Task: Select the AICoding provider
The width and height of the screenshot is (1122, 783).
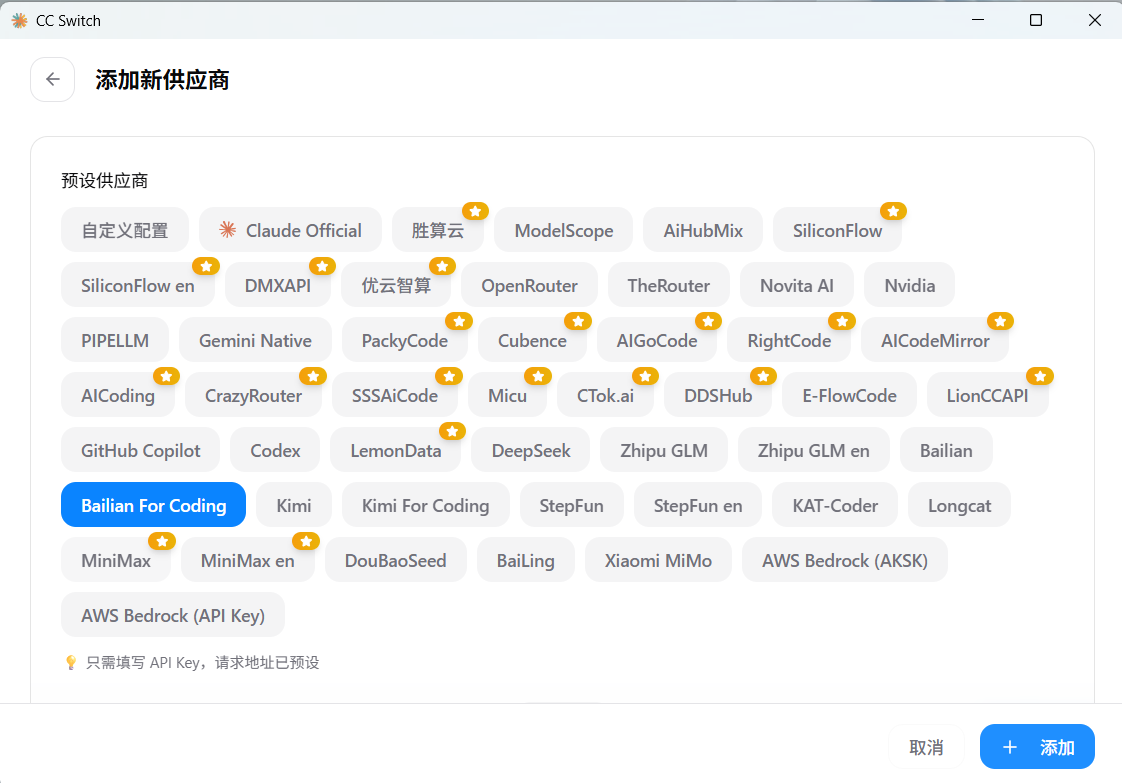Action: [118, 396]
